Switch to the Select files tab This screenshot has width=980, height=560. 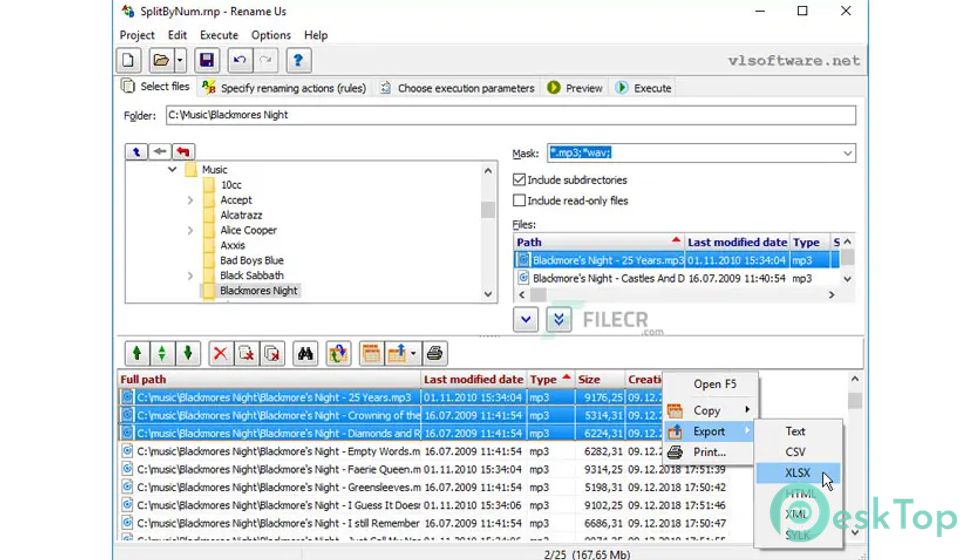pos(156,86)
